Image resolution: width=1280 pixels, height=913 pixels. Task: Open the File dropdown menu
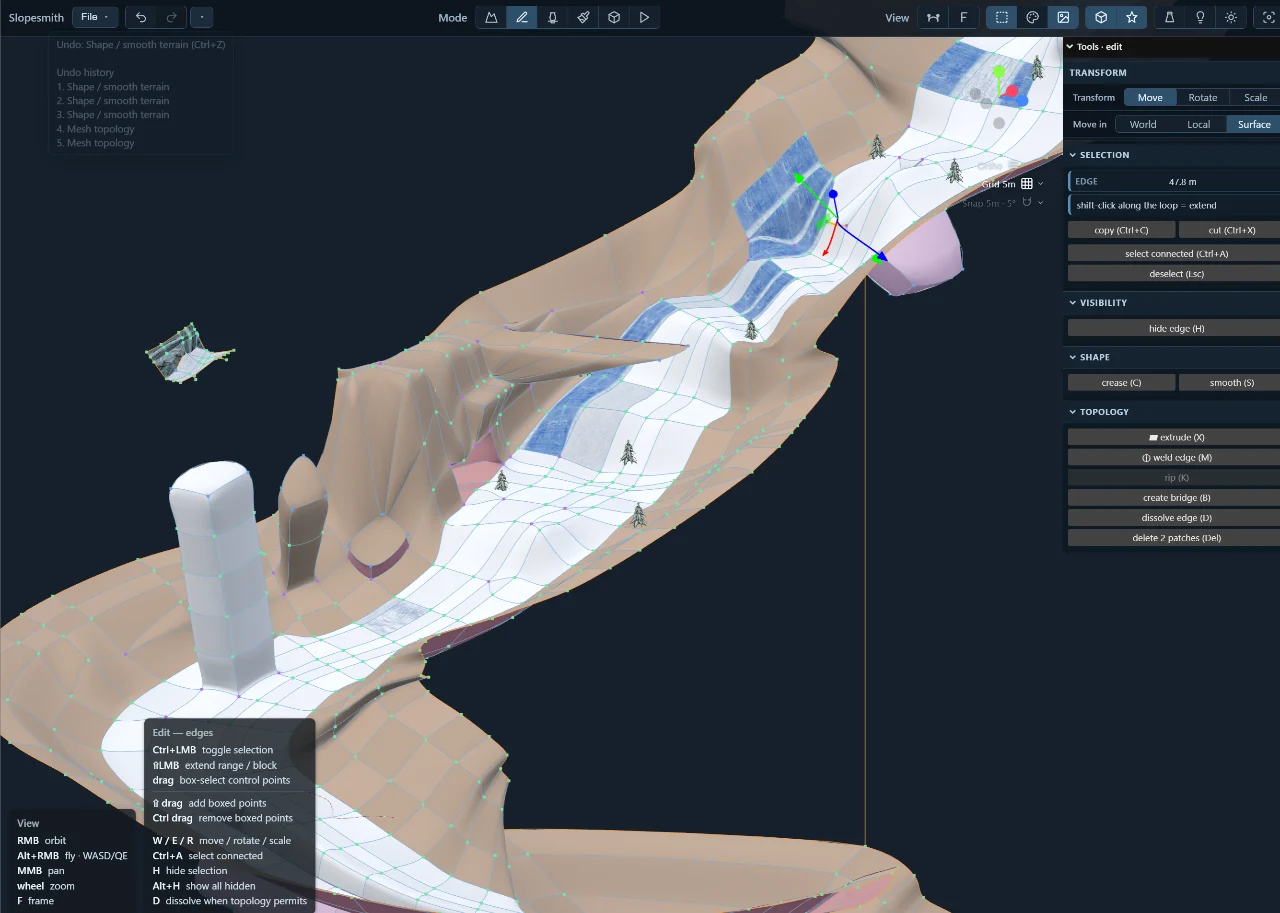pyautogui.click(x=95, y=17)
